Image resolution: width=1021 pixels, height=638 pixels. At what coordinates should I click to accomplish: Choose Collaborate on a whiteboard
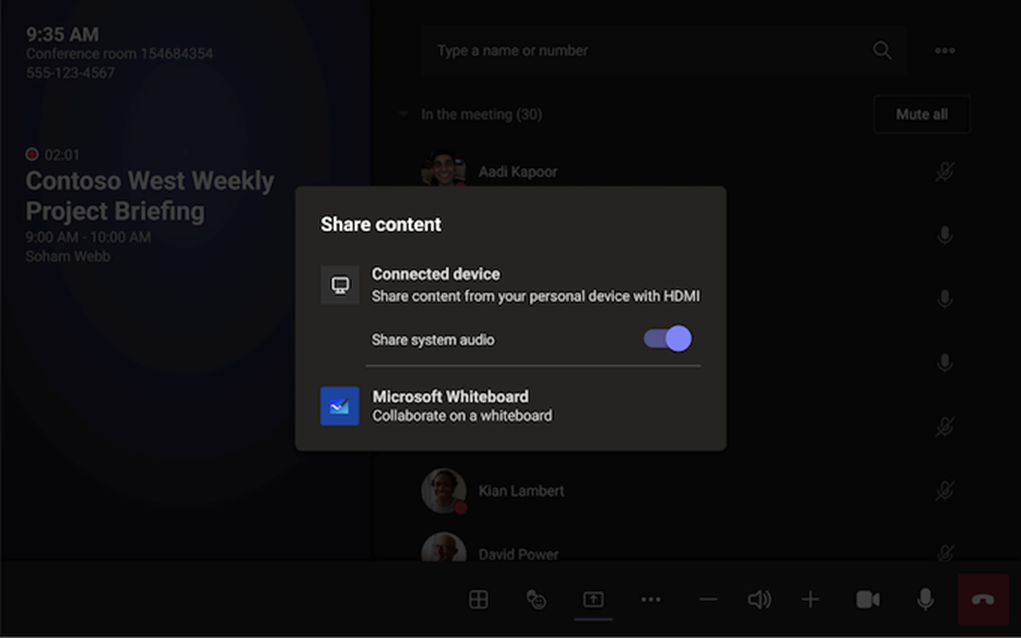(460, 416)
